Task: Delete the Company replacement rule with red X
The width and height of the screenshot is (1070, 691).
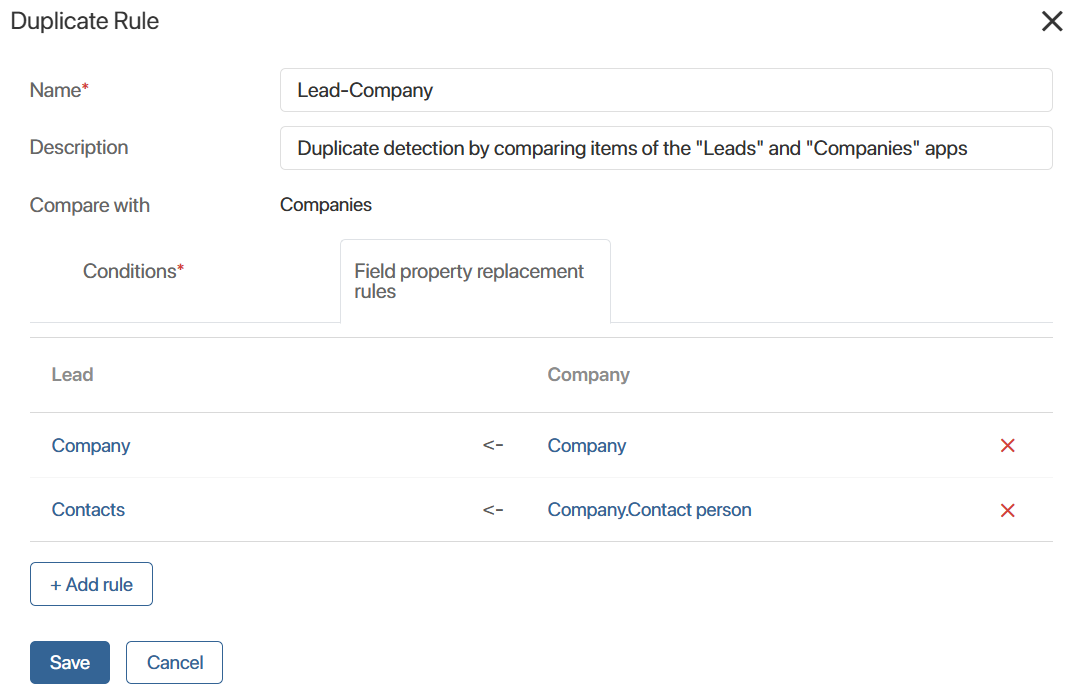Action: point(1007,445)
